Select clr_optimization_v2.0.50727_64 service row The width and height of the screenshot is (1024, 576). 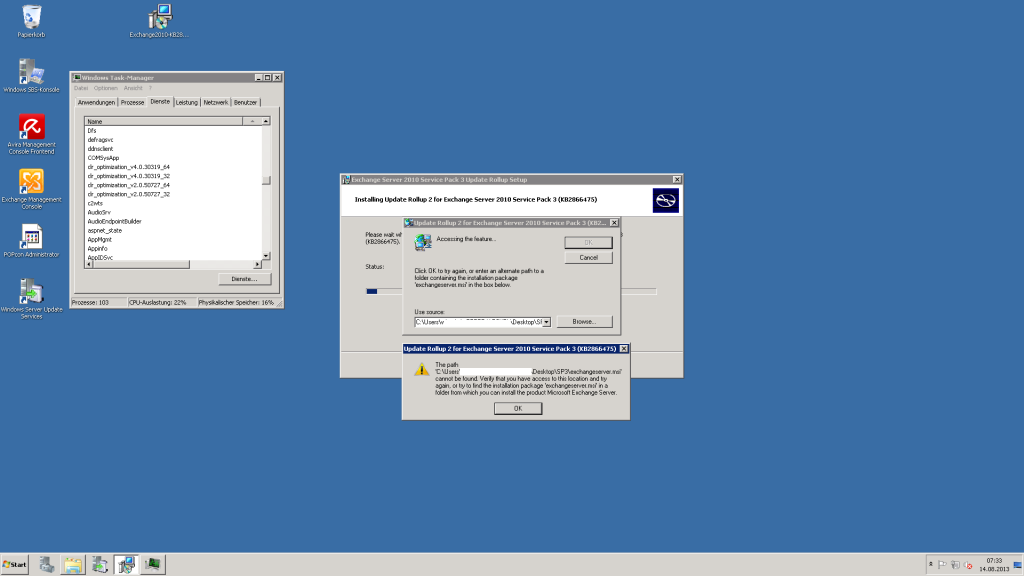click(x=173, y=185)
